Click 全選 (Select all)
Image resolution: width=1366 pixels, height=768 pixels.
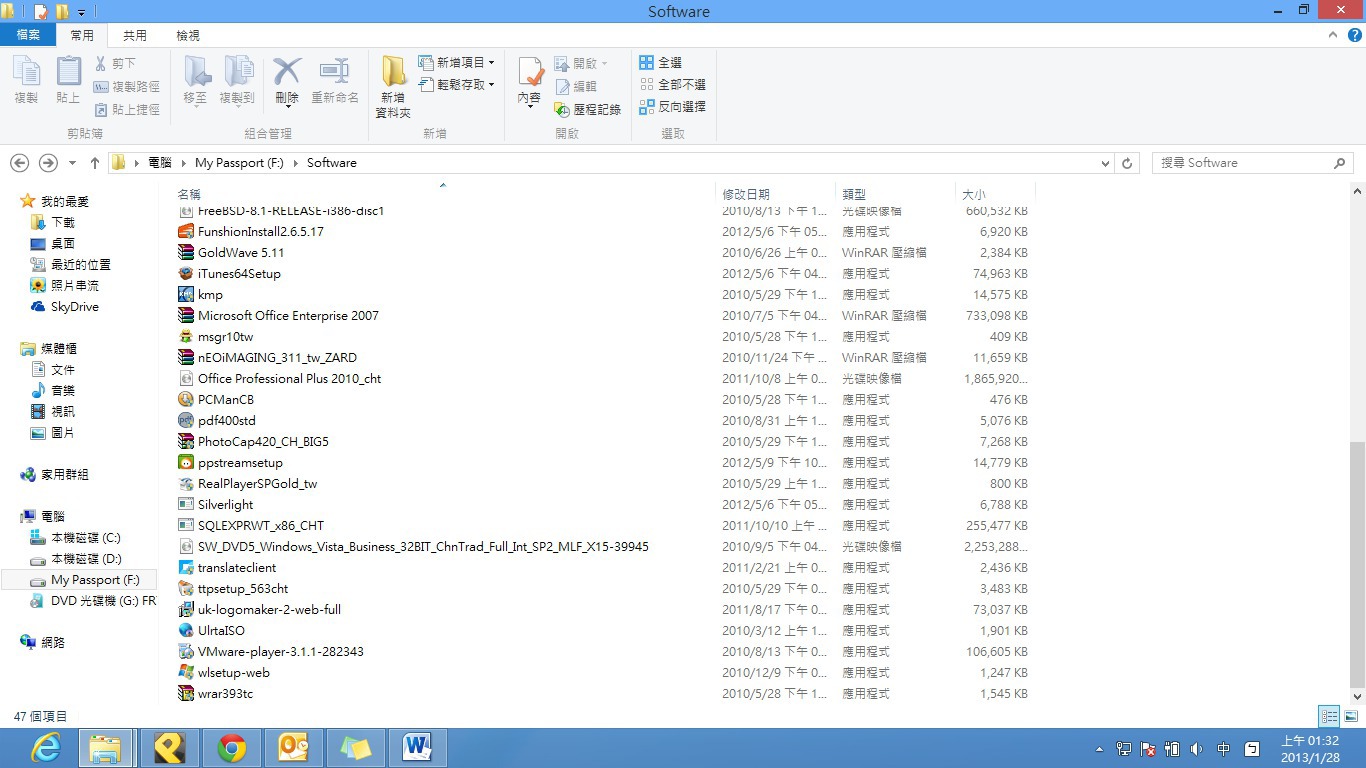pos(661,62)
